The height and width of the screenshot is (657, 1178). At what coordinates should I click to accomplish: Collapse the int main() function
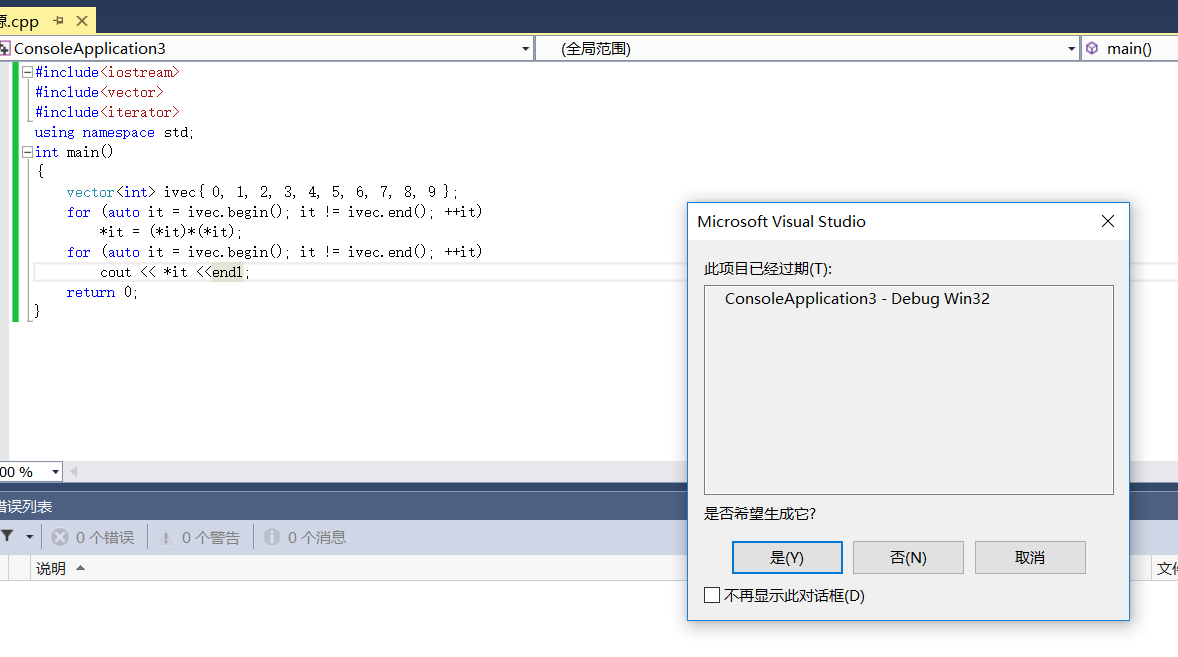click(27, 152)
